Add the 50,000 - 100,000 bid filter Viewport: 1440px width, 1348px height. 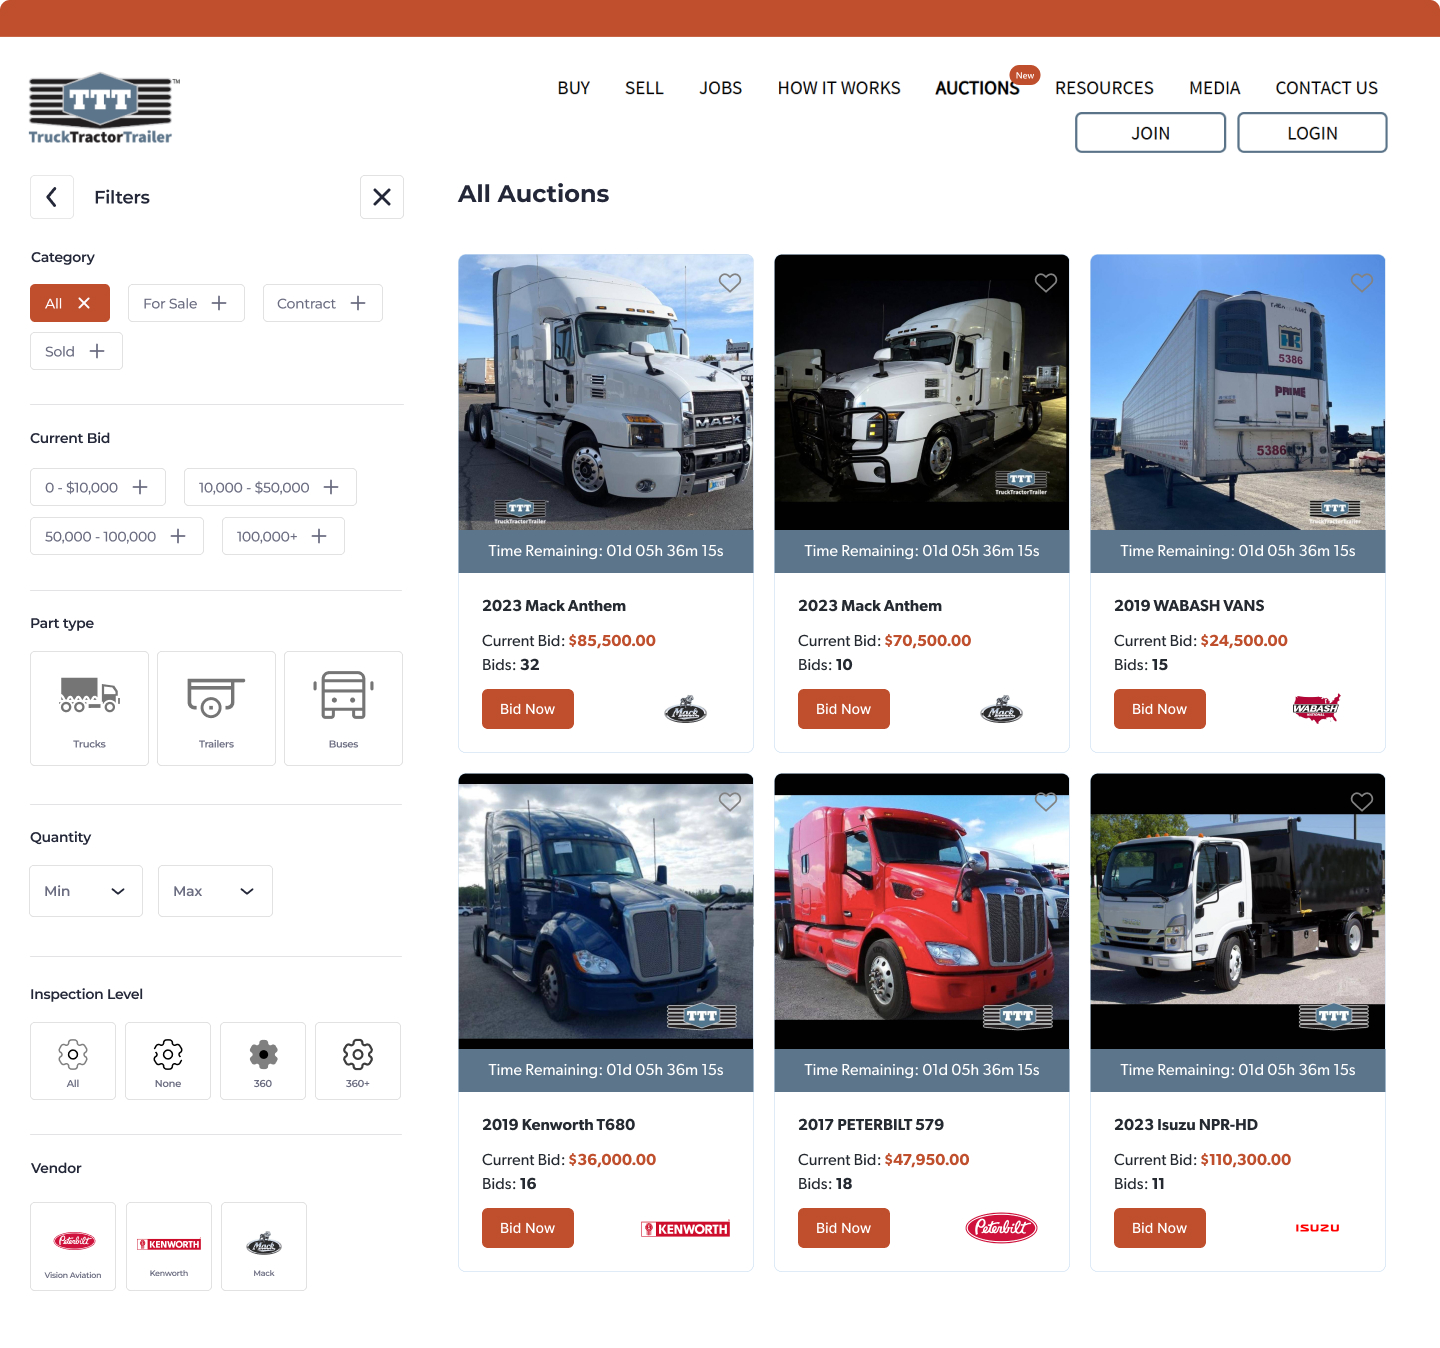[x=117, y=536]
